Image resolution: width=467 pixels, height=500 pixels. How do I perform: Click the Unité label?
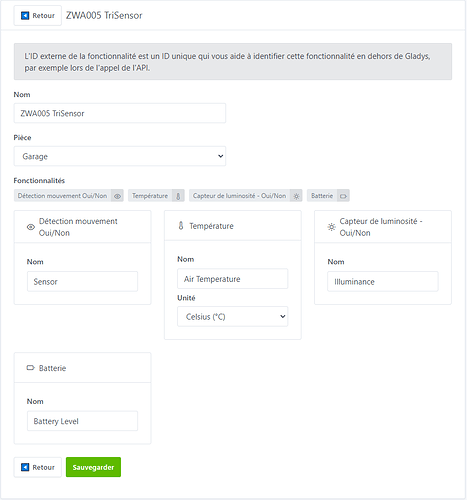click(x=186, y=298)
